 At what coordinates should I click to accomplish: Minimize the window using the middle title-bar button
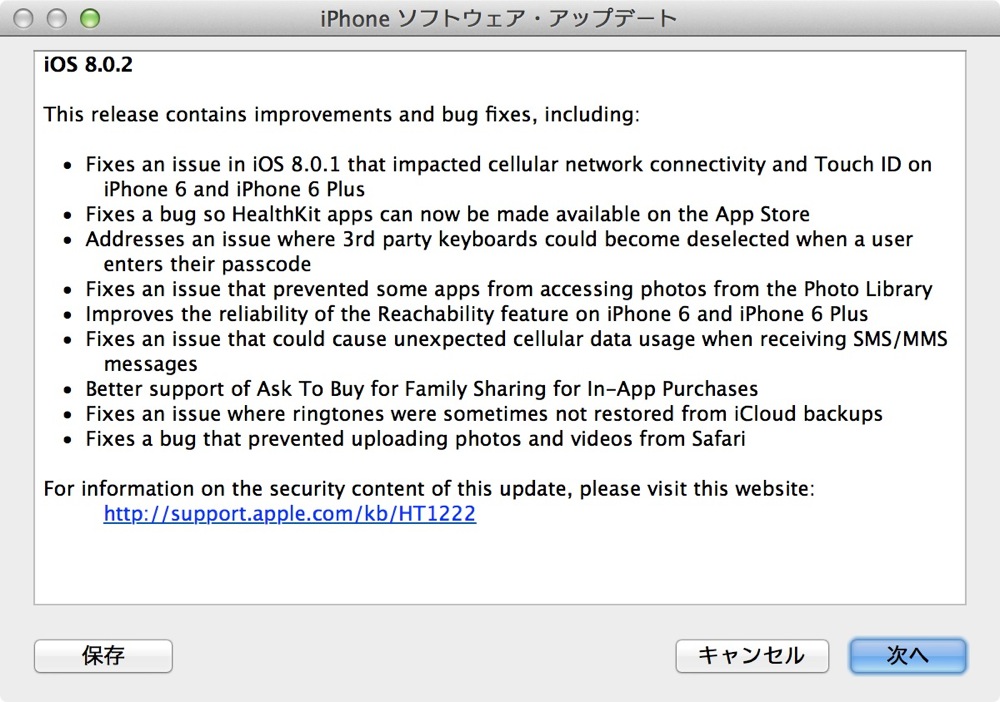[x=57, y=18]
